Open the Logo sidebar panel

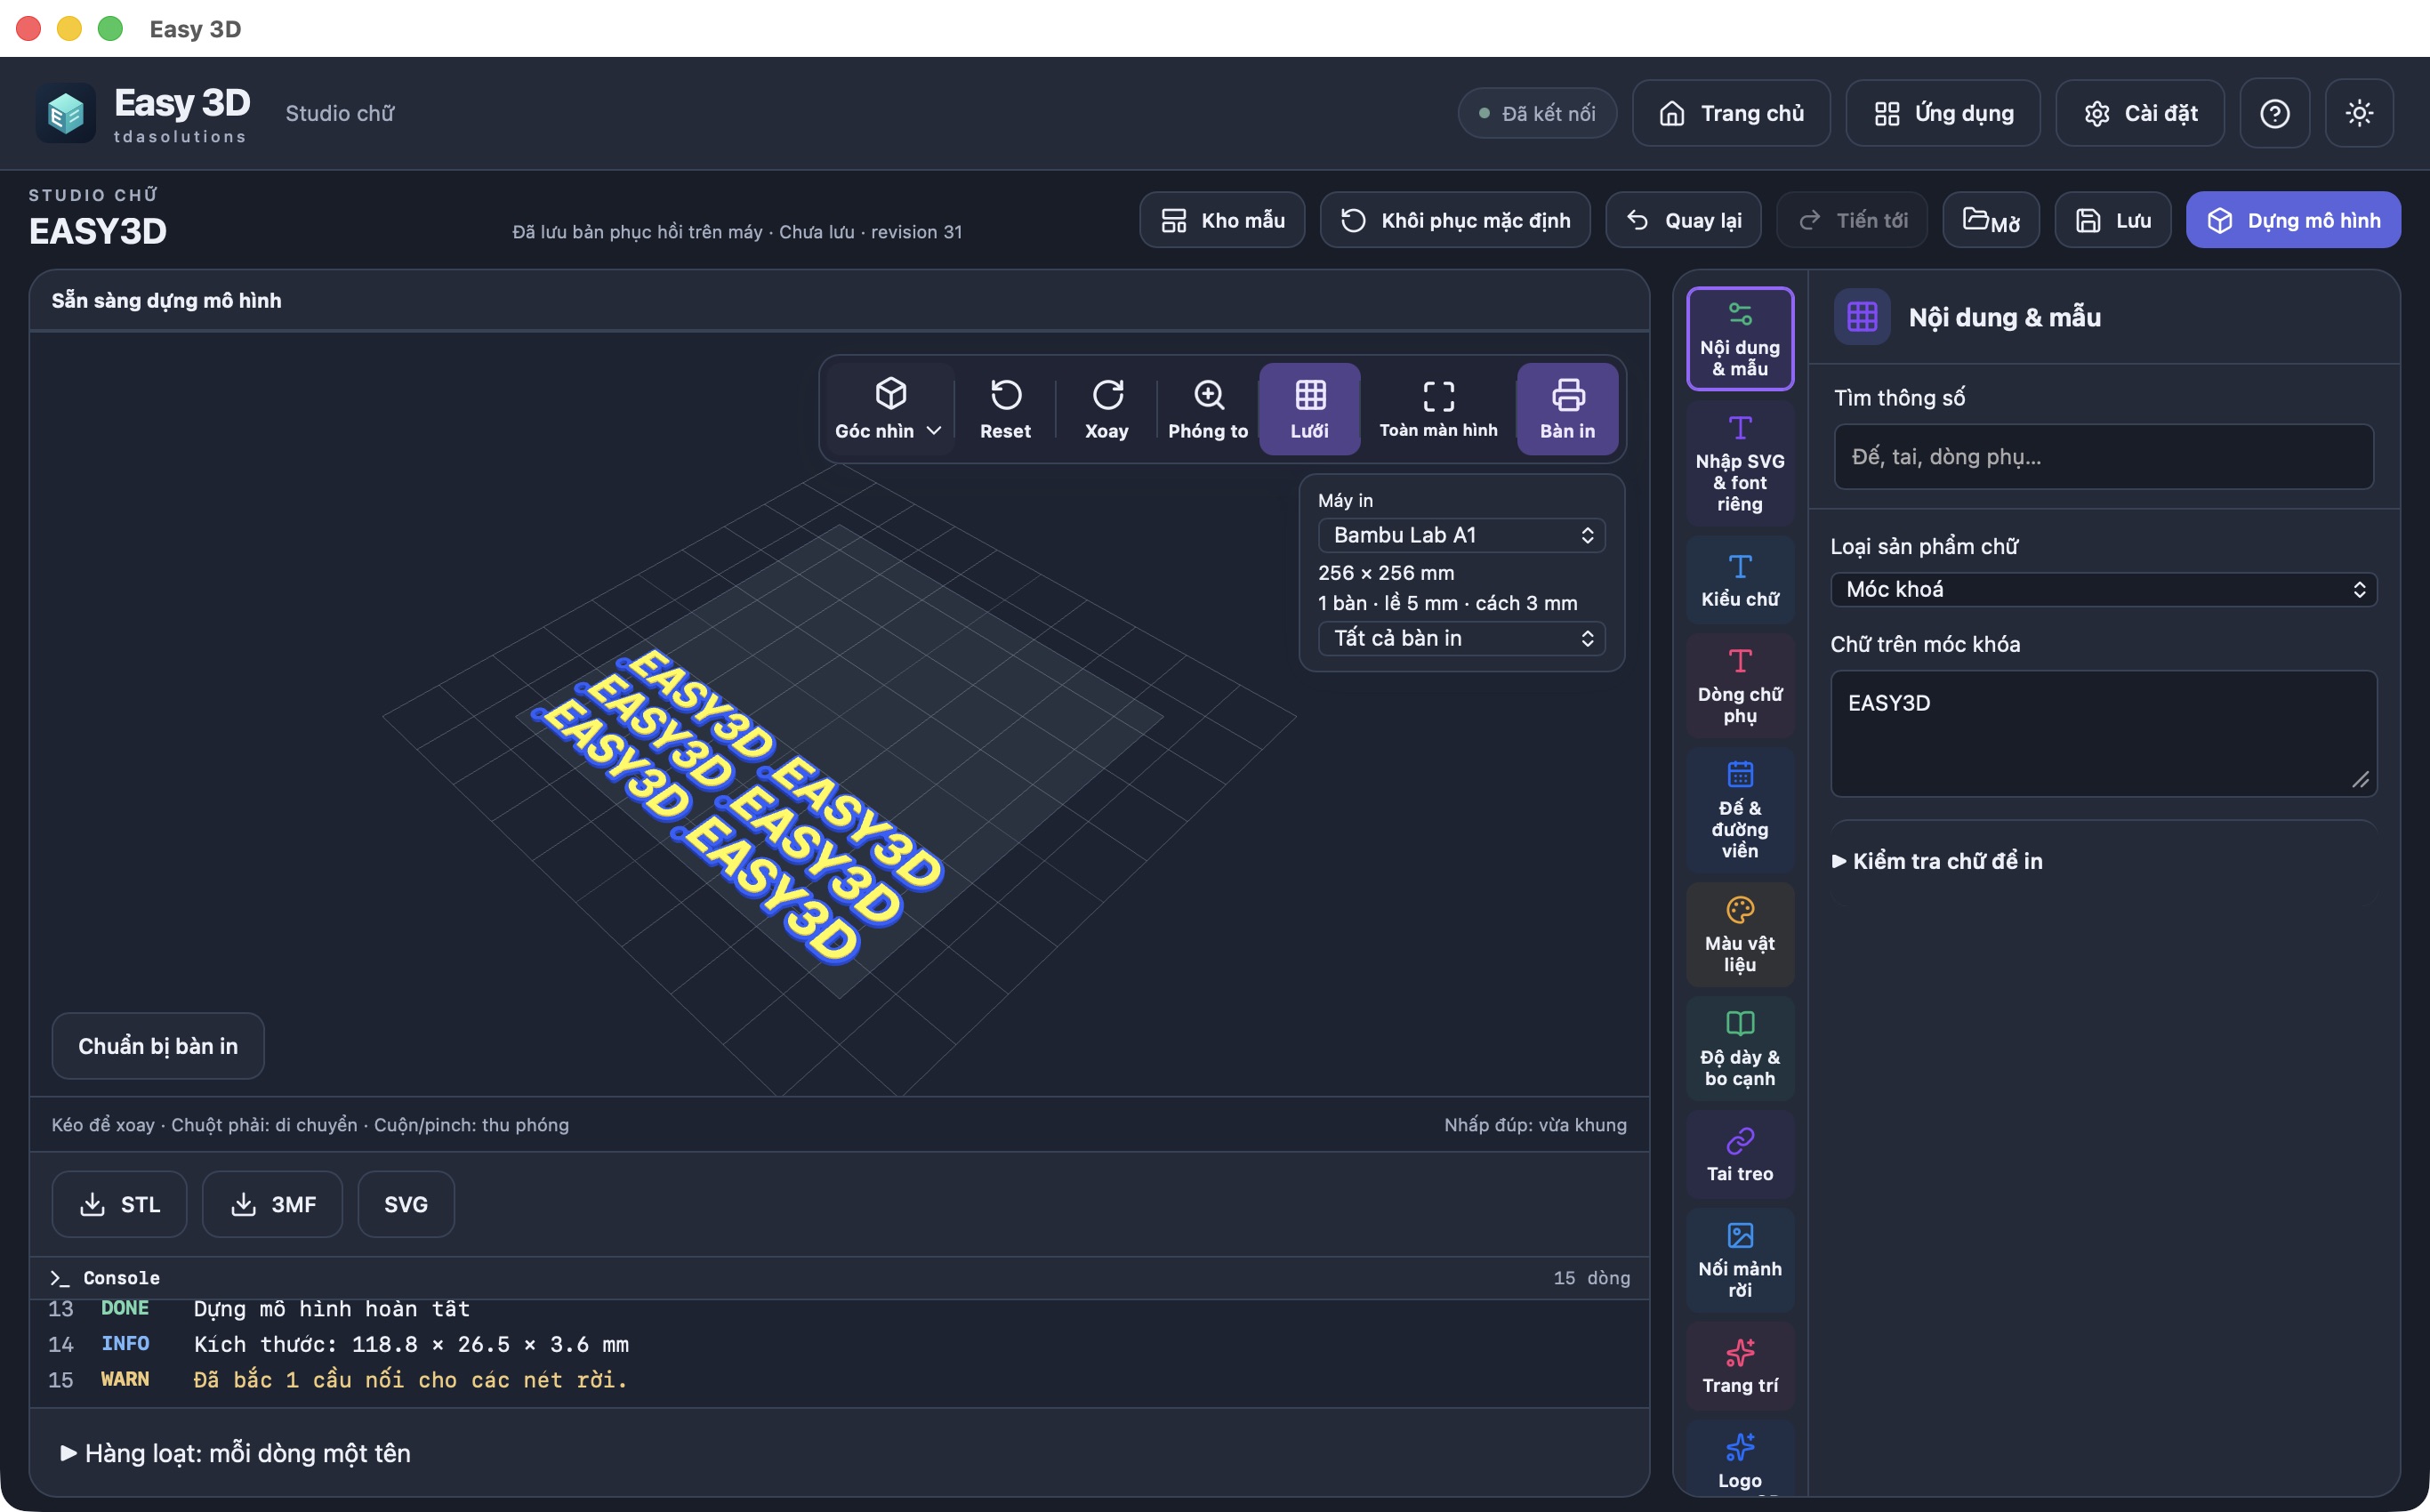tap(1739, 1459)
